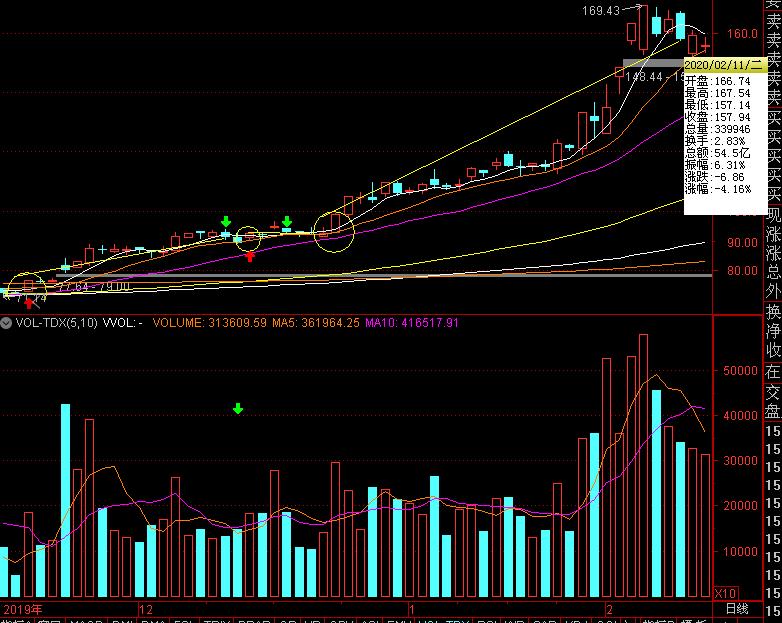Click the 160.0 price axis label
Image resolution: width=782 pixels, height=623 pixels.
[742, 34]
